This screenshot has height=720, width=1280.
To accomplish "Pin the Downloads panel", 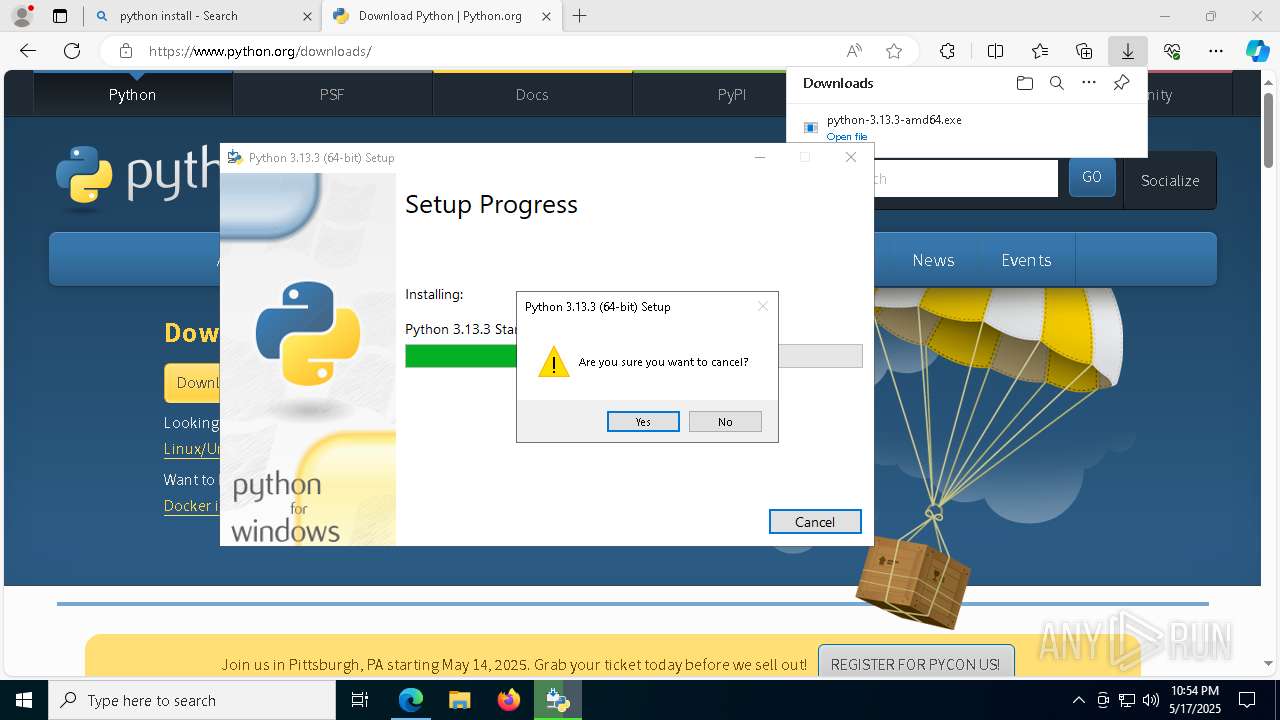I will pyautogui.click(x=1121, y=83).
